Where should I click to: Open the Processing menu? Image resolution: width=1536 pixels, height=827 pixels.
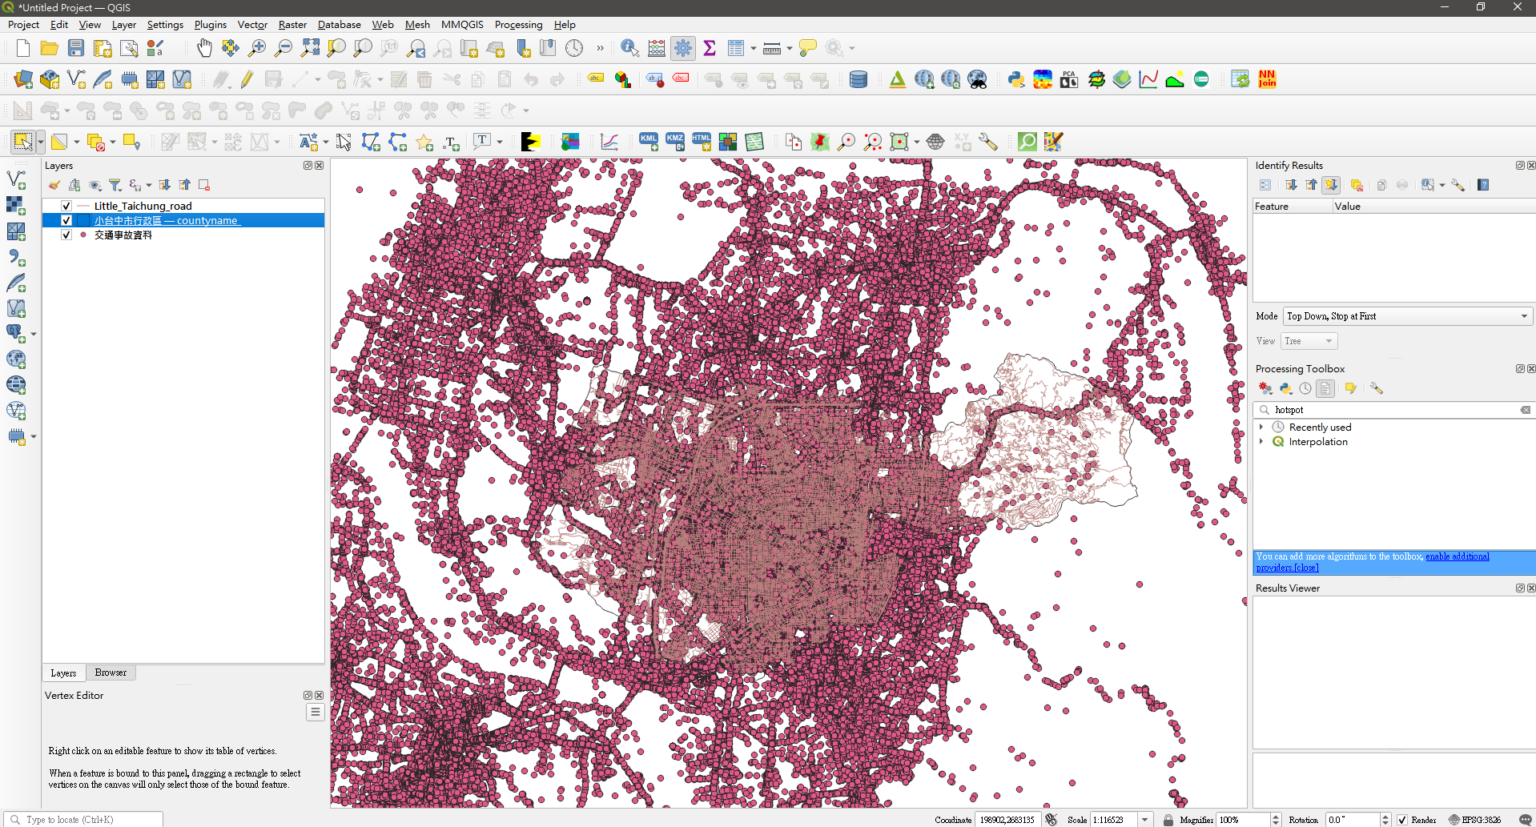(518, 24)
